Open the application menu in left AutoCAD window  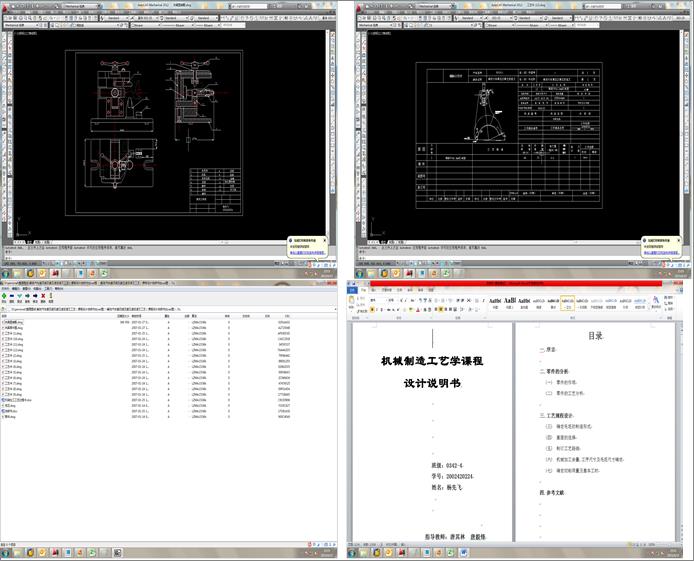coord(5,7)
